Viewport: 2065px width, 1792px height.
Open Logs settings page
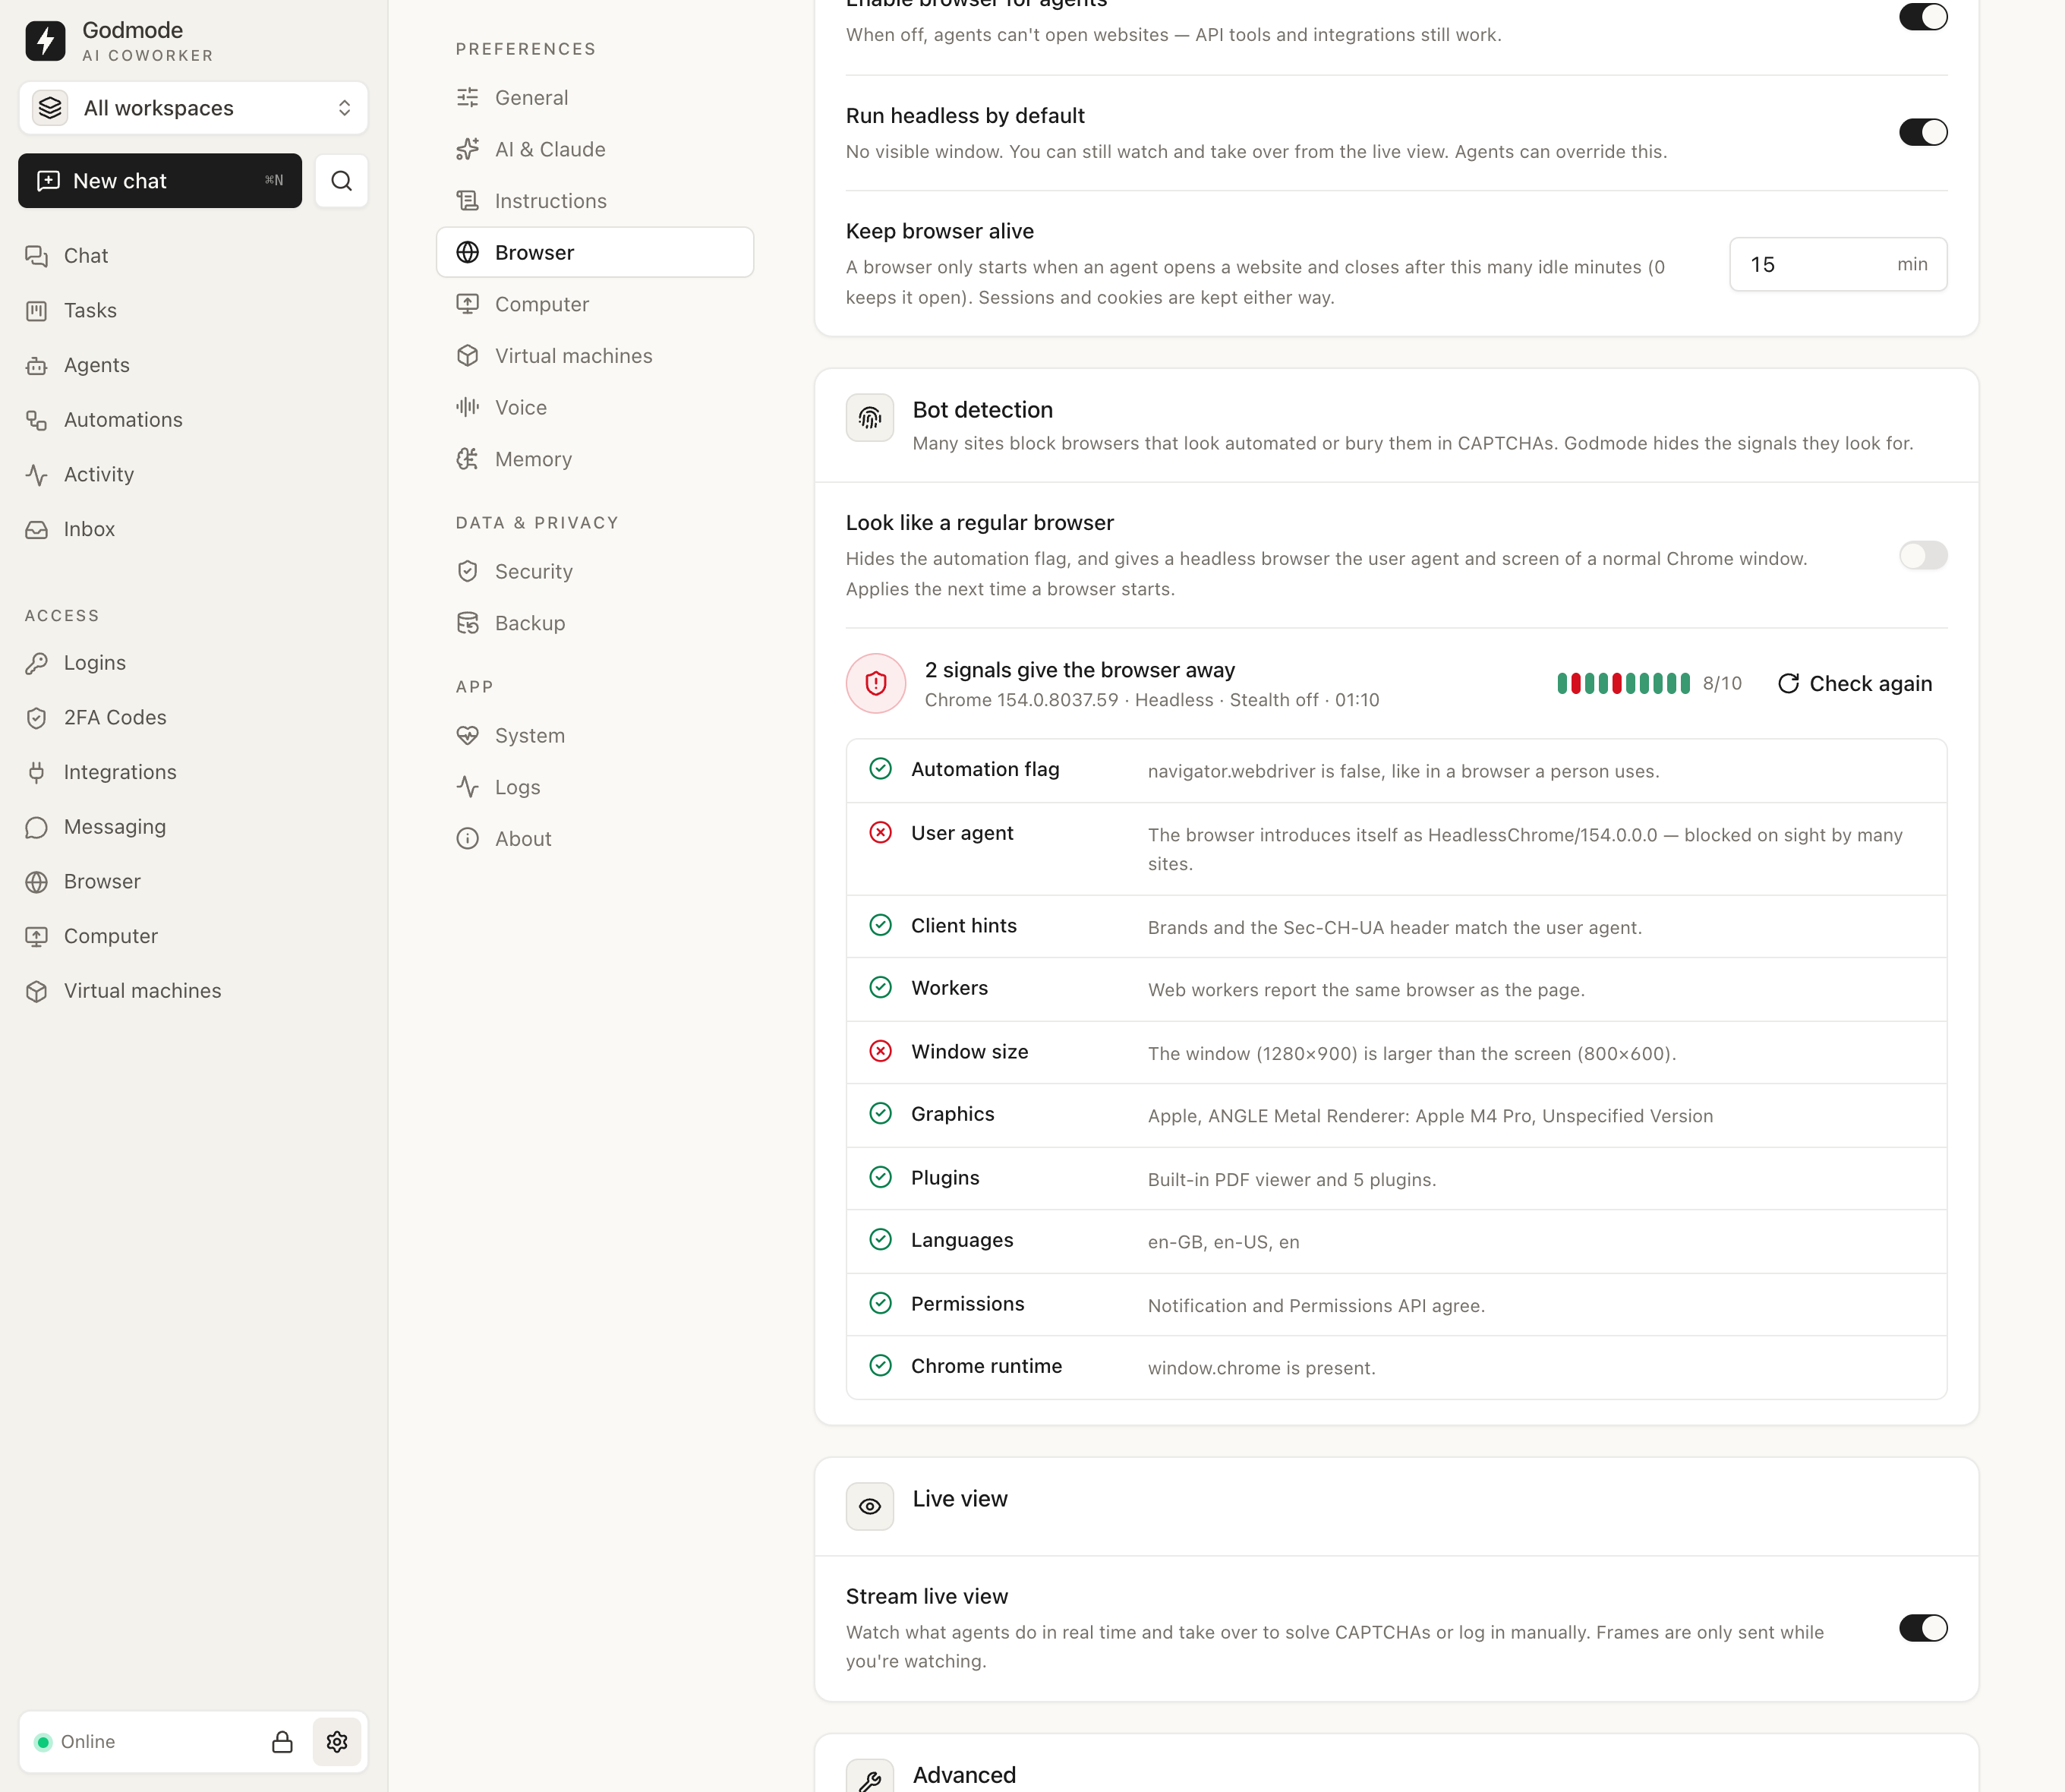click(595, 787)
